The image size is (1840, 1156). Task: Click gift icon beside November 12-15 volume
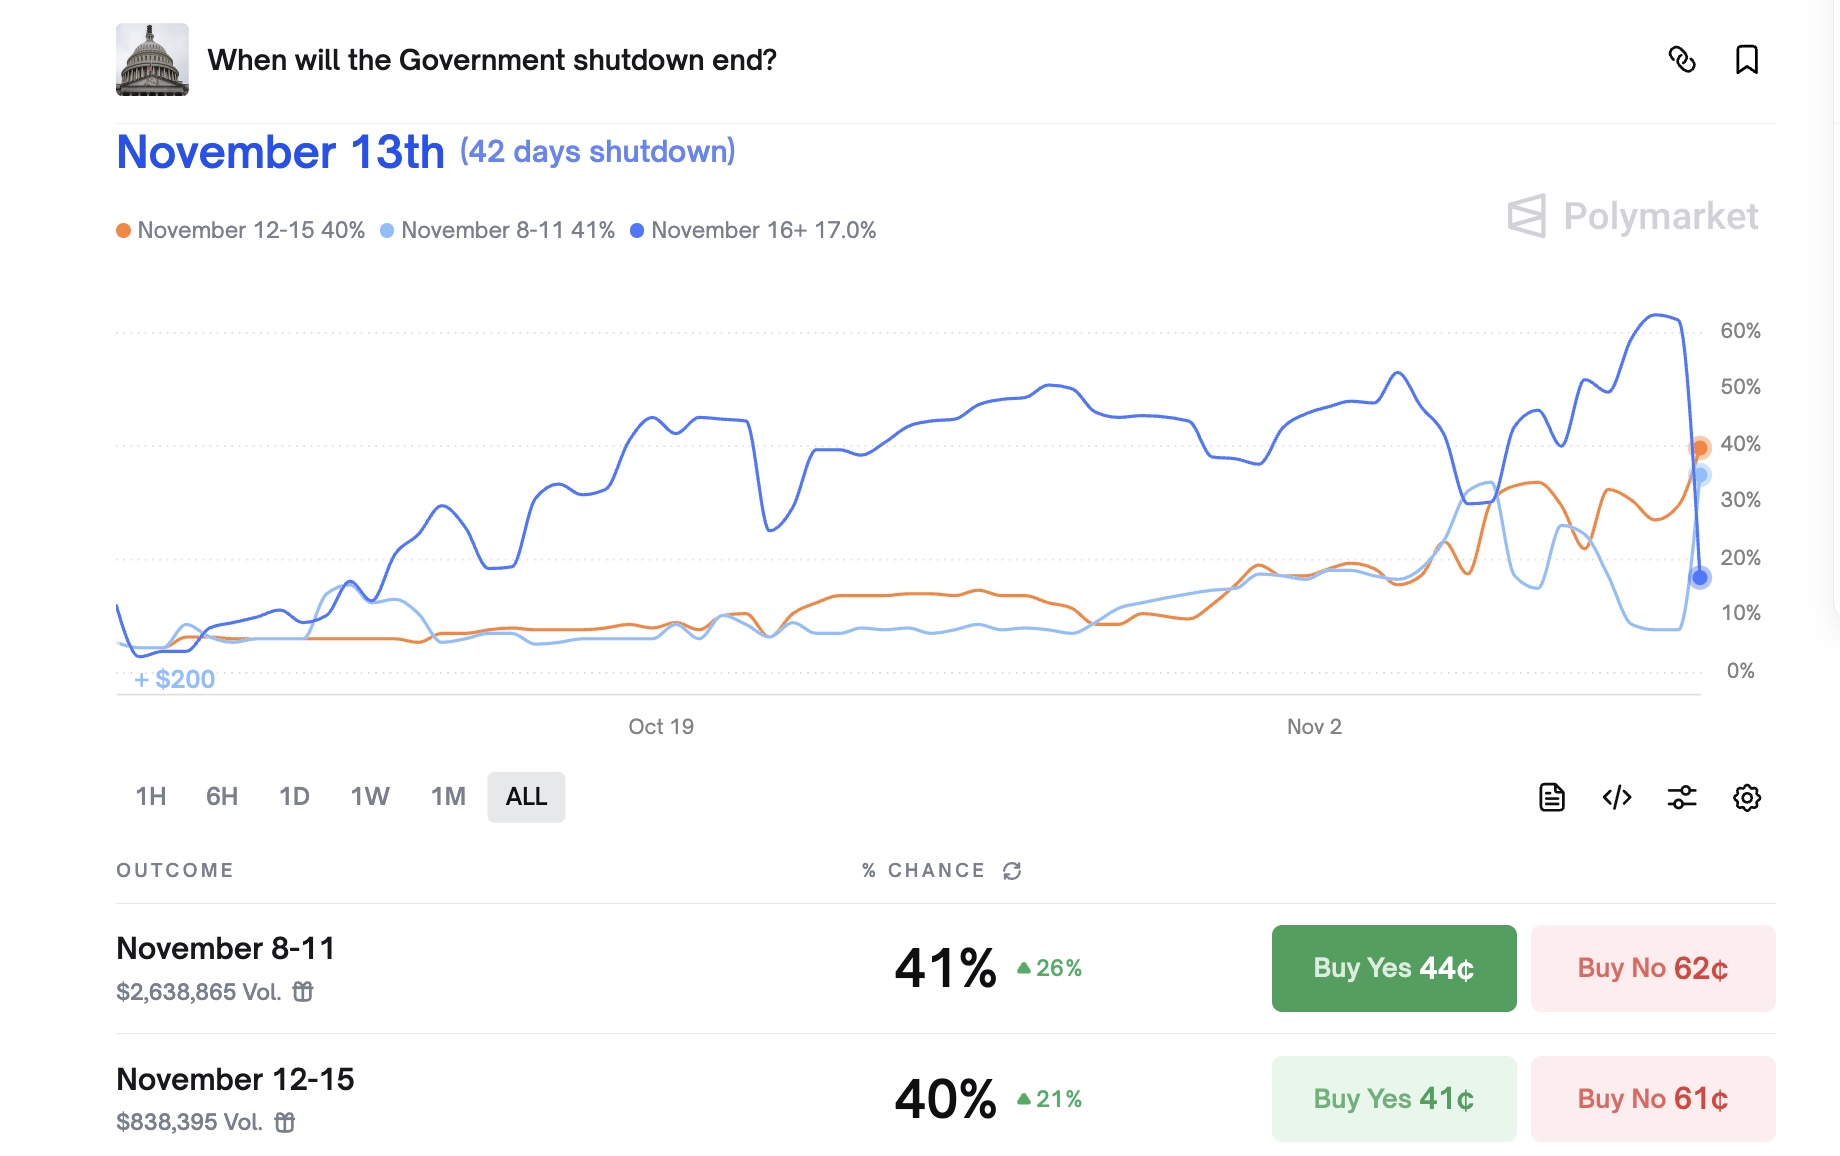(x=285, y=1123)
